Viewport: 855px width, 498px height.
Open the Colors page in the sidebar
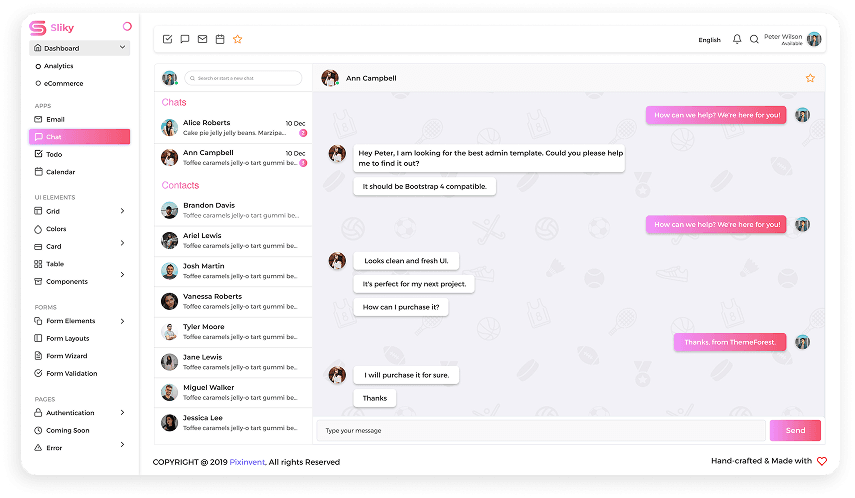click(x=56, y=229)
